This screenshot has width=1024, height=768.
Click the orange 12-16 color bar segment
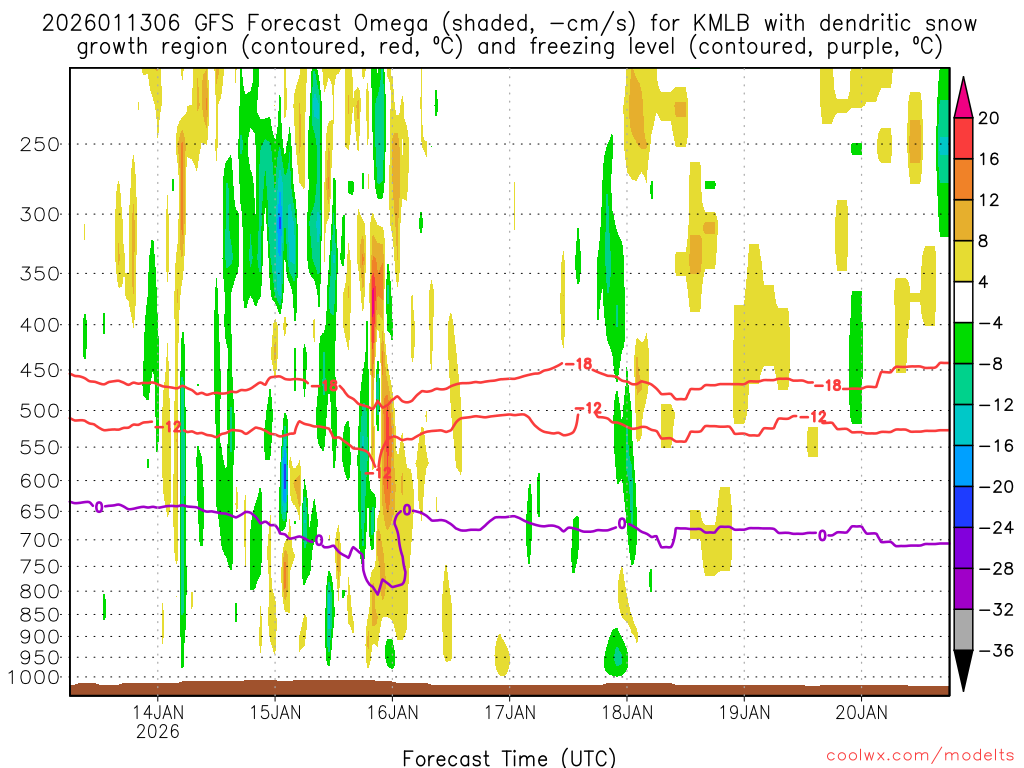point(963,179)
